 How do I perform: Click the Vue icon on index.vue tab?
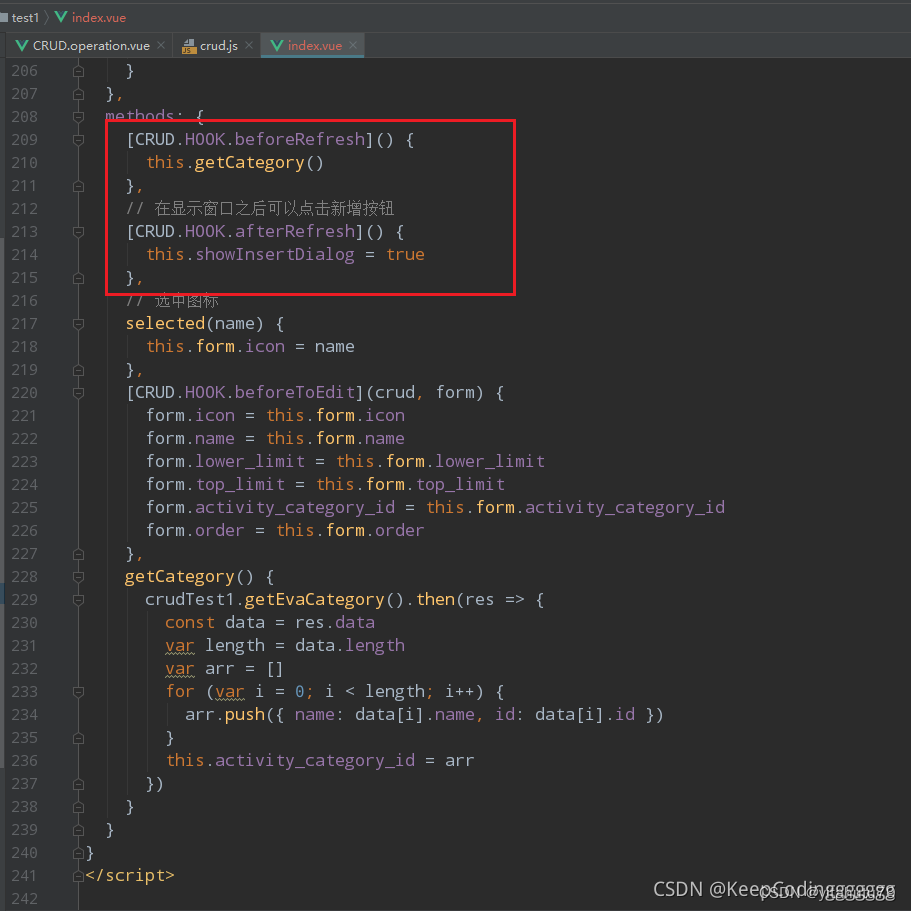277,45
